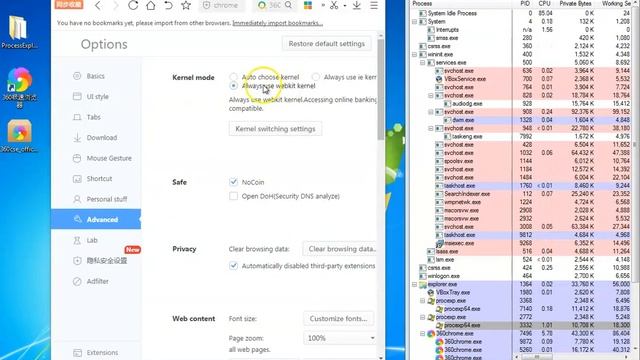Go back using browser back arrow
The image size is (640, 360).
[98, 5]
